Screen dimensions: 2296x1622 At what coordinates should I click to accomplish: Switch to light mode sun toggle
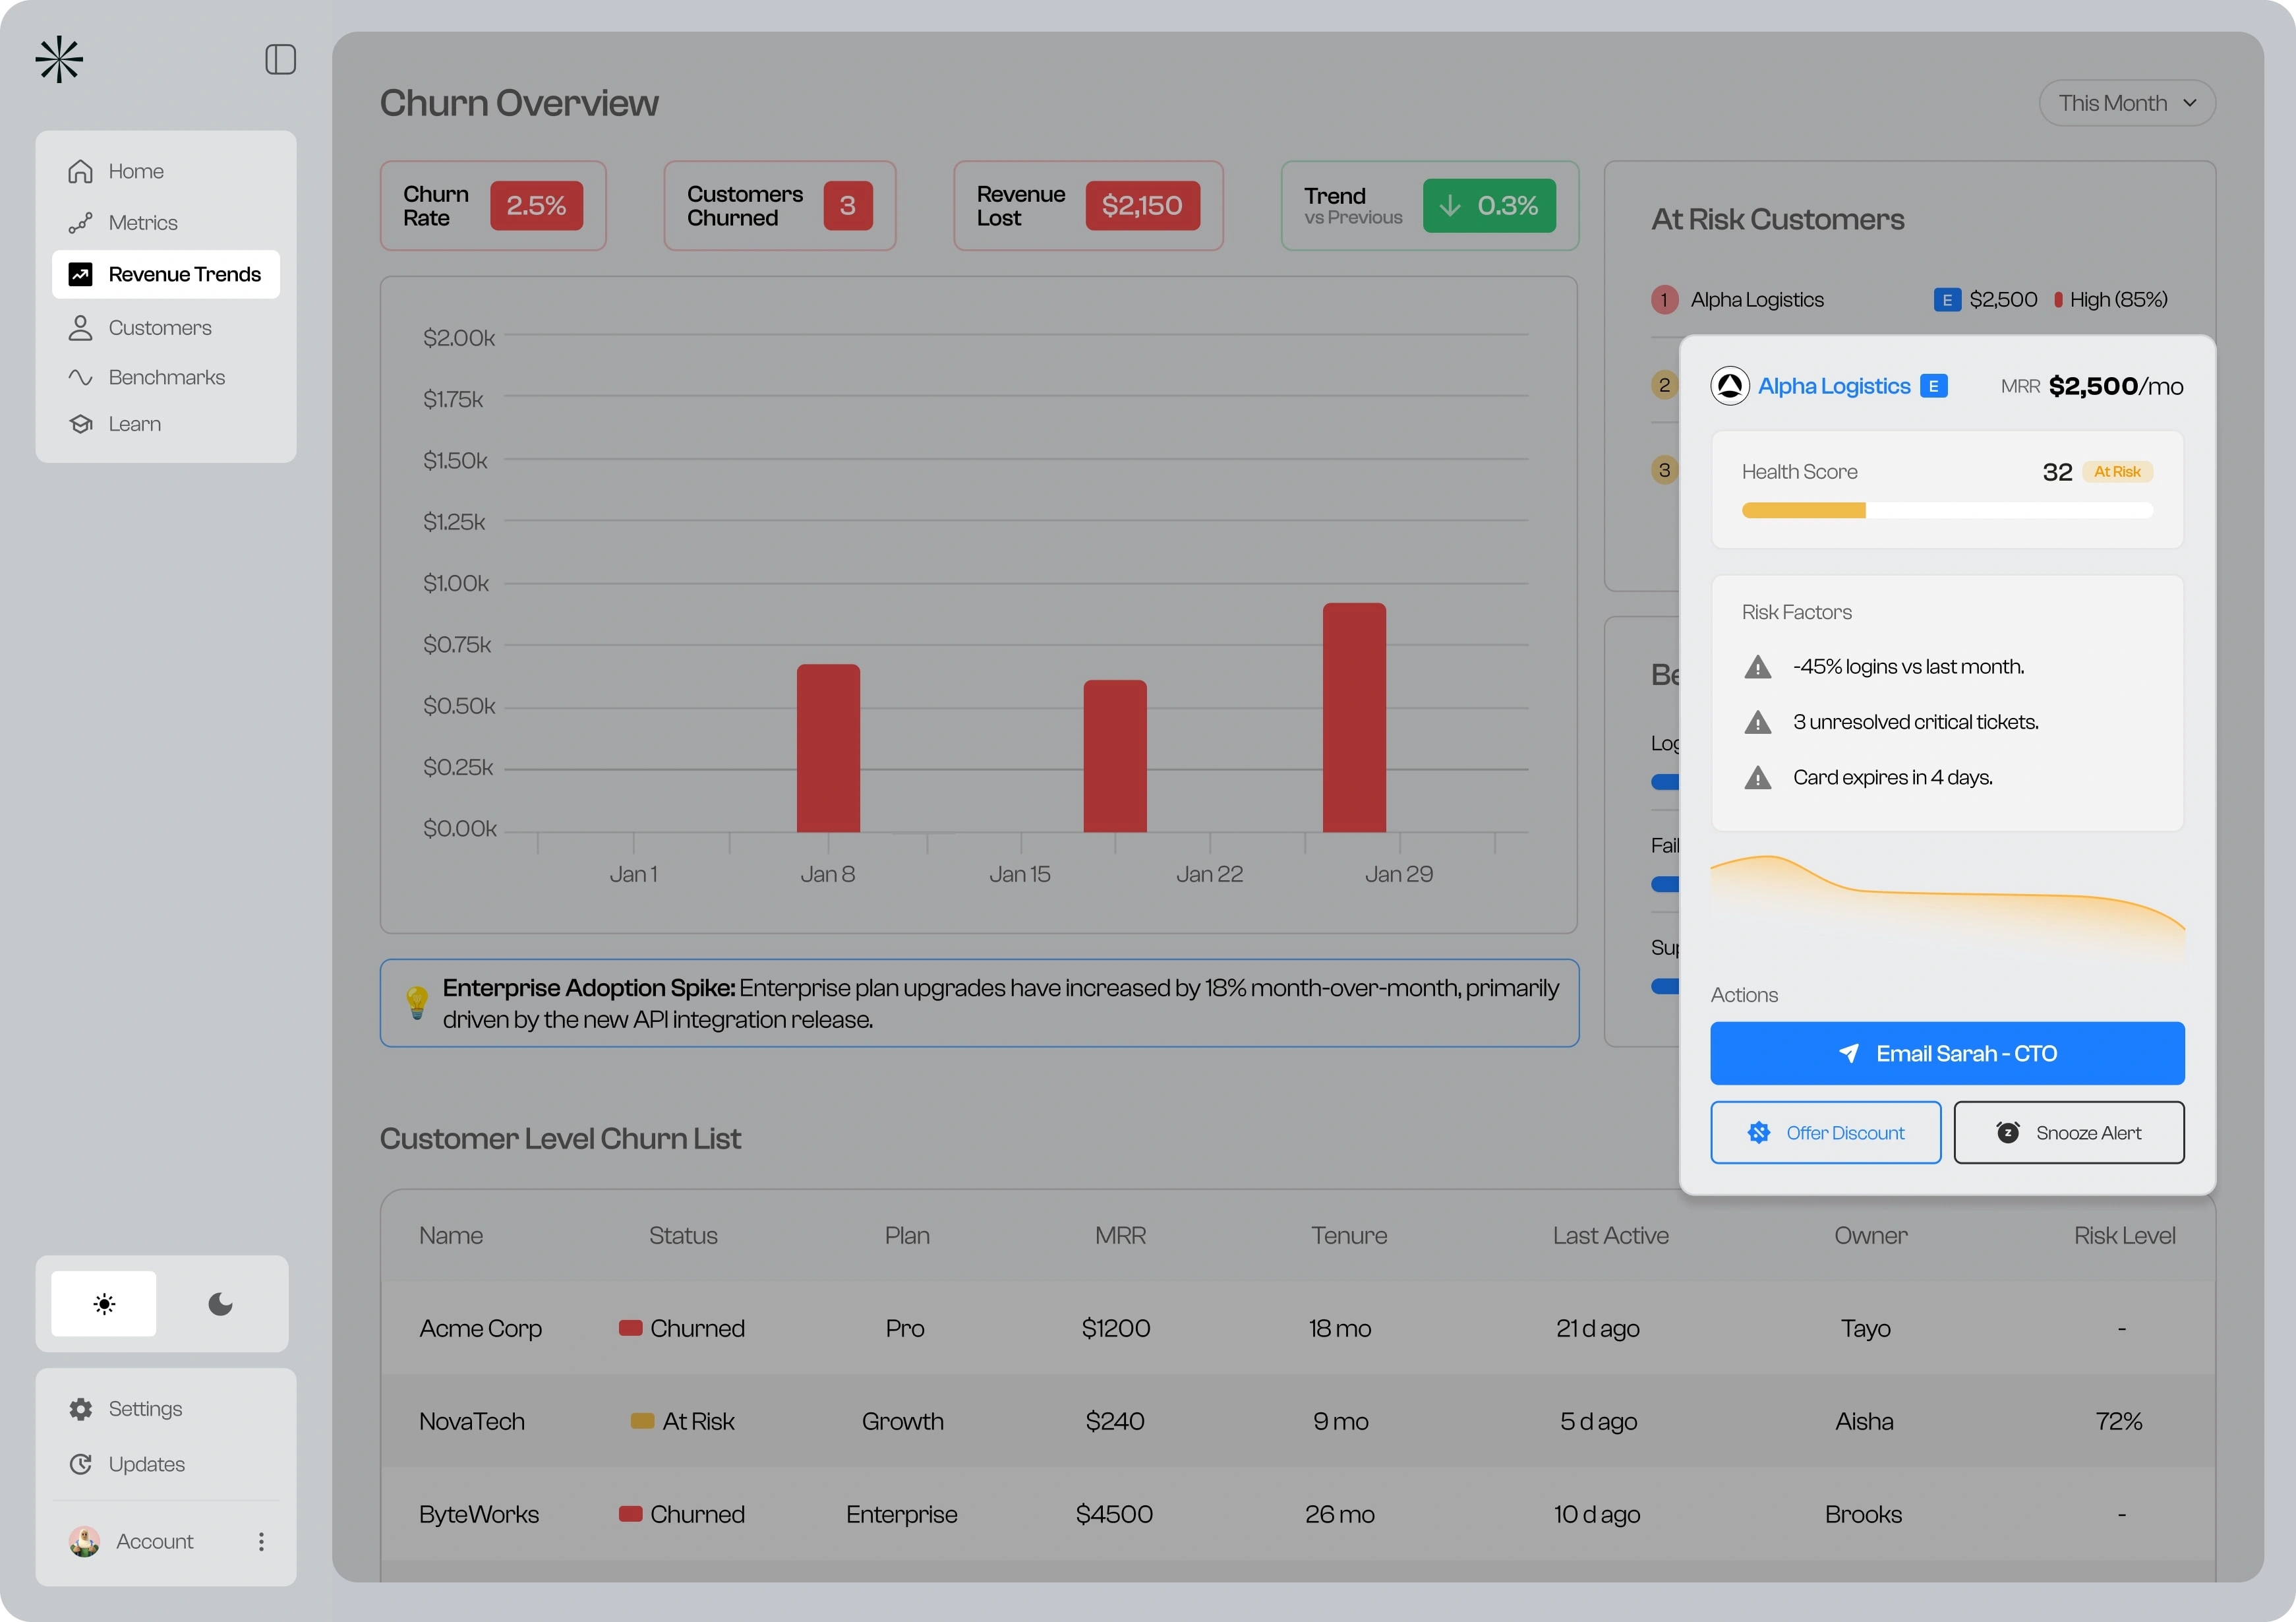104,1304
